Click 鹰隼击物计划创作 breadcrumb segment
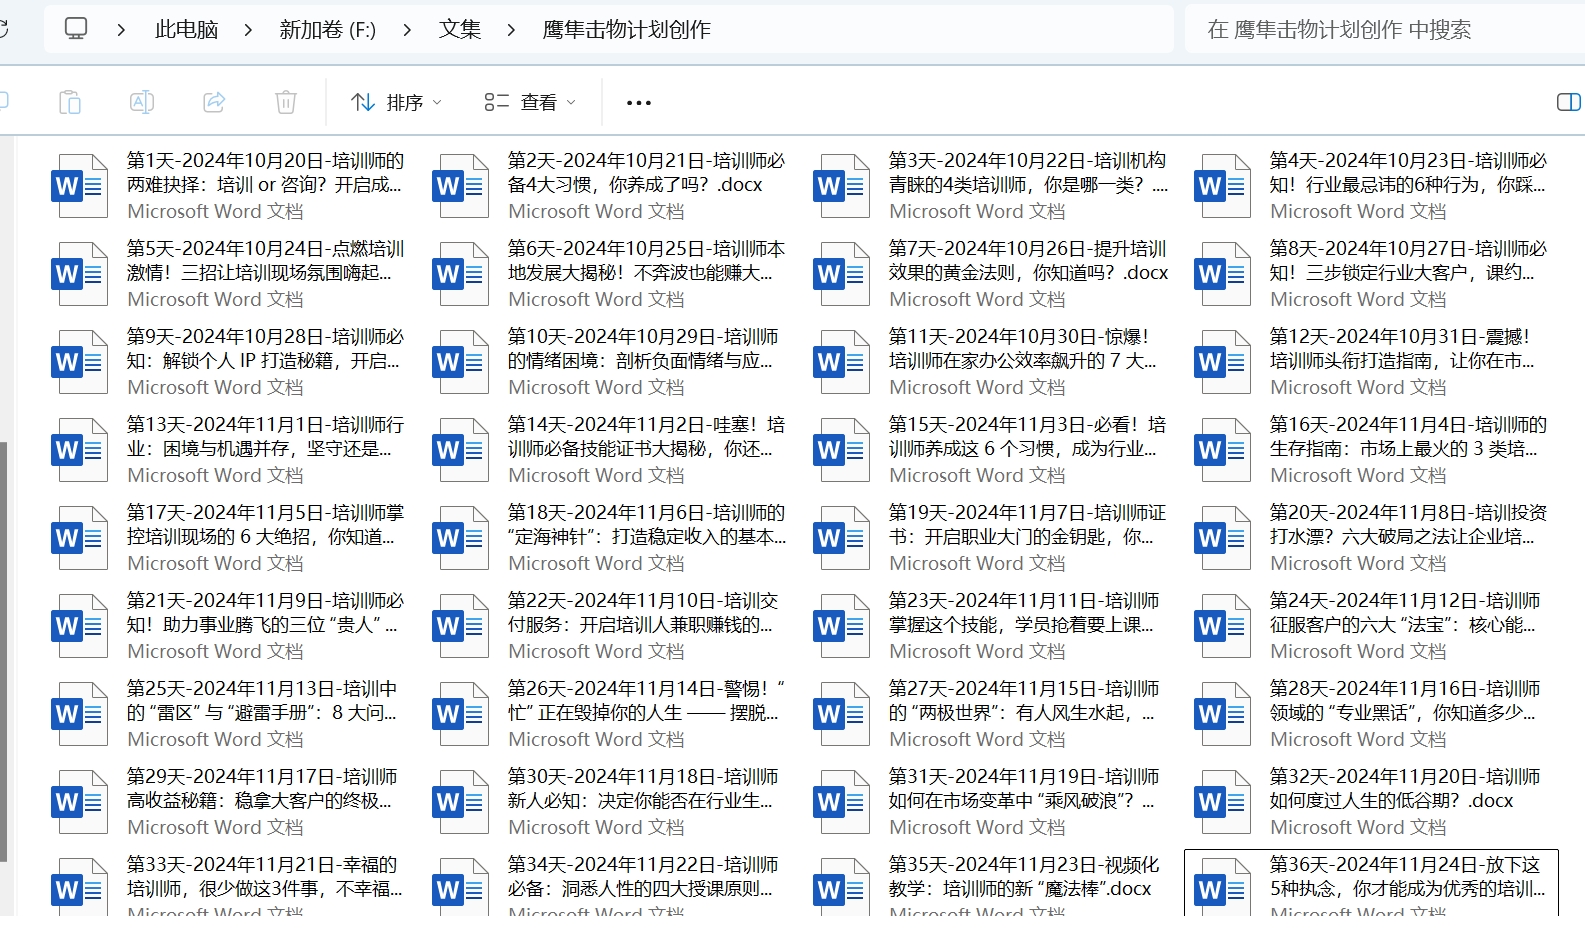Image resolution: width=1585 pixels, height=933 pixels. (x=627, y=30)
